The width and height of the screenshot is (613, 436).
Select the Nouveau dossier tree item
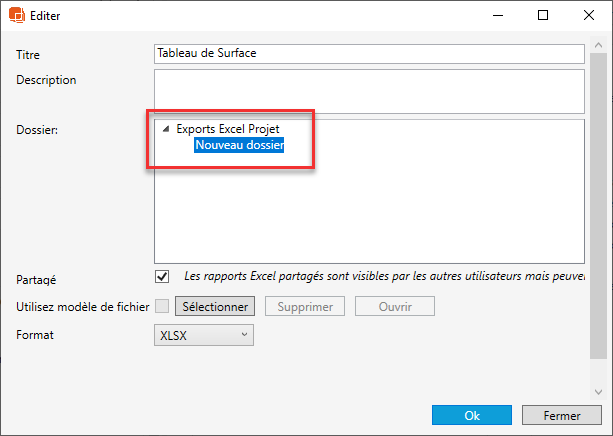[240, 145]
